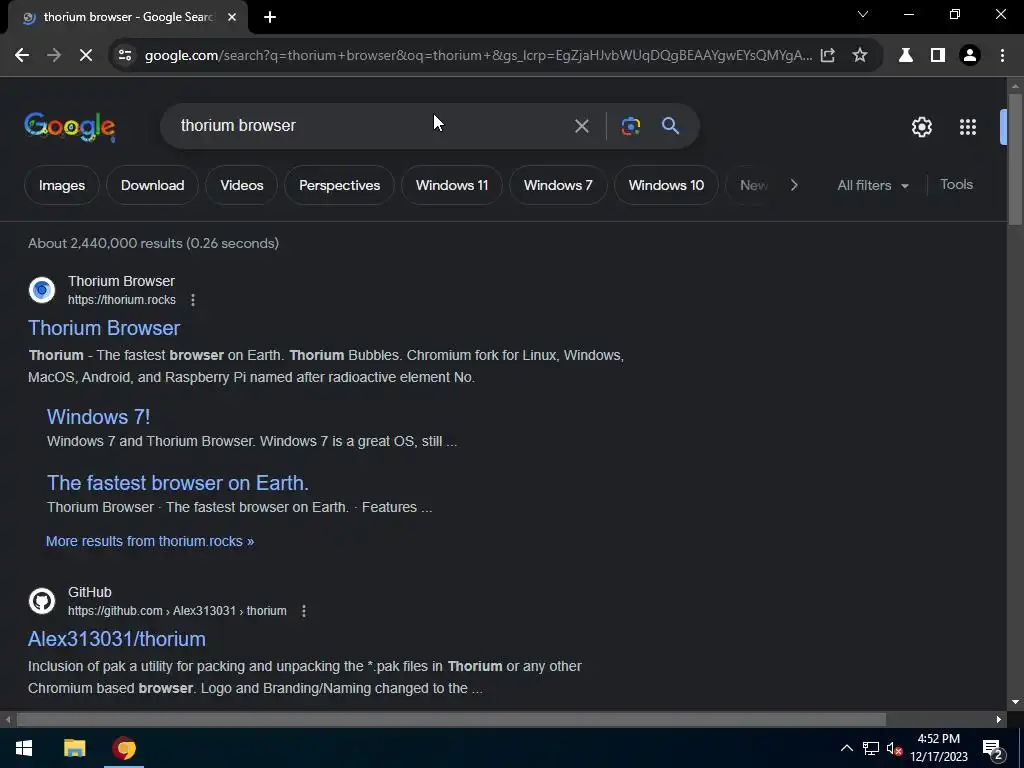
Task: Open the tab search chevron
Action: [863, 14]
